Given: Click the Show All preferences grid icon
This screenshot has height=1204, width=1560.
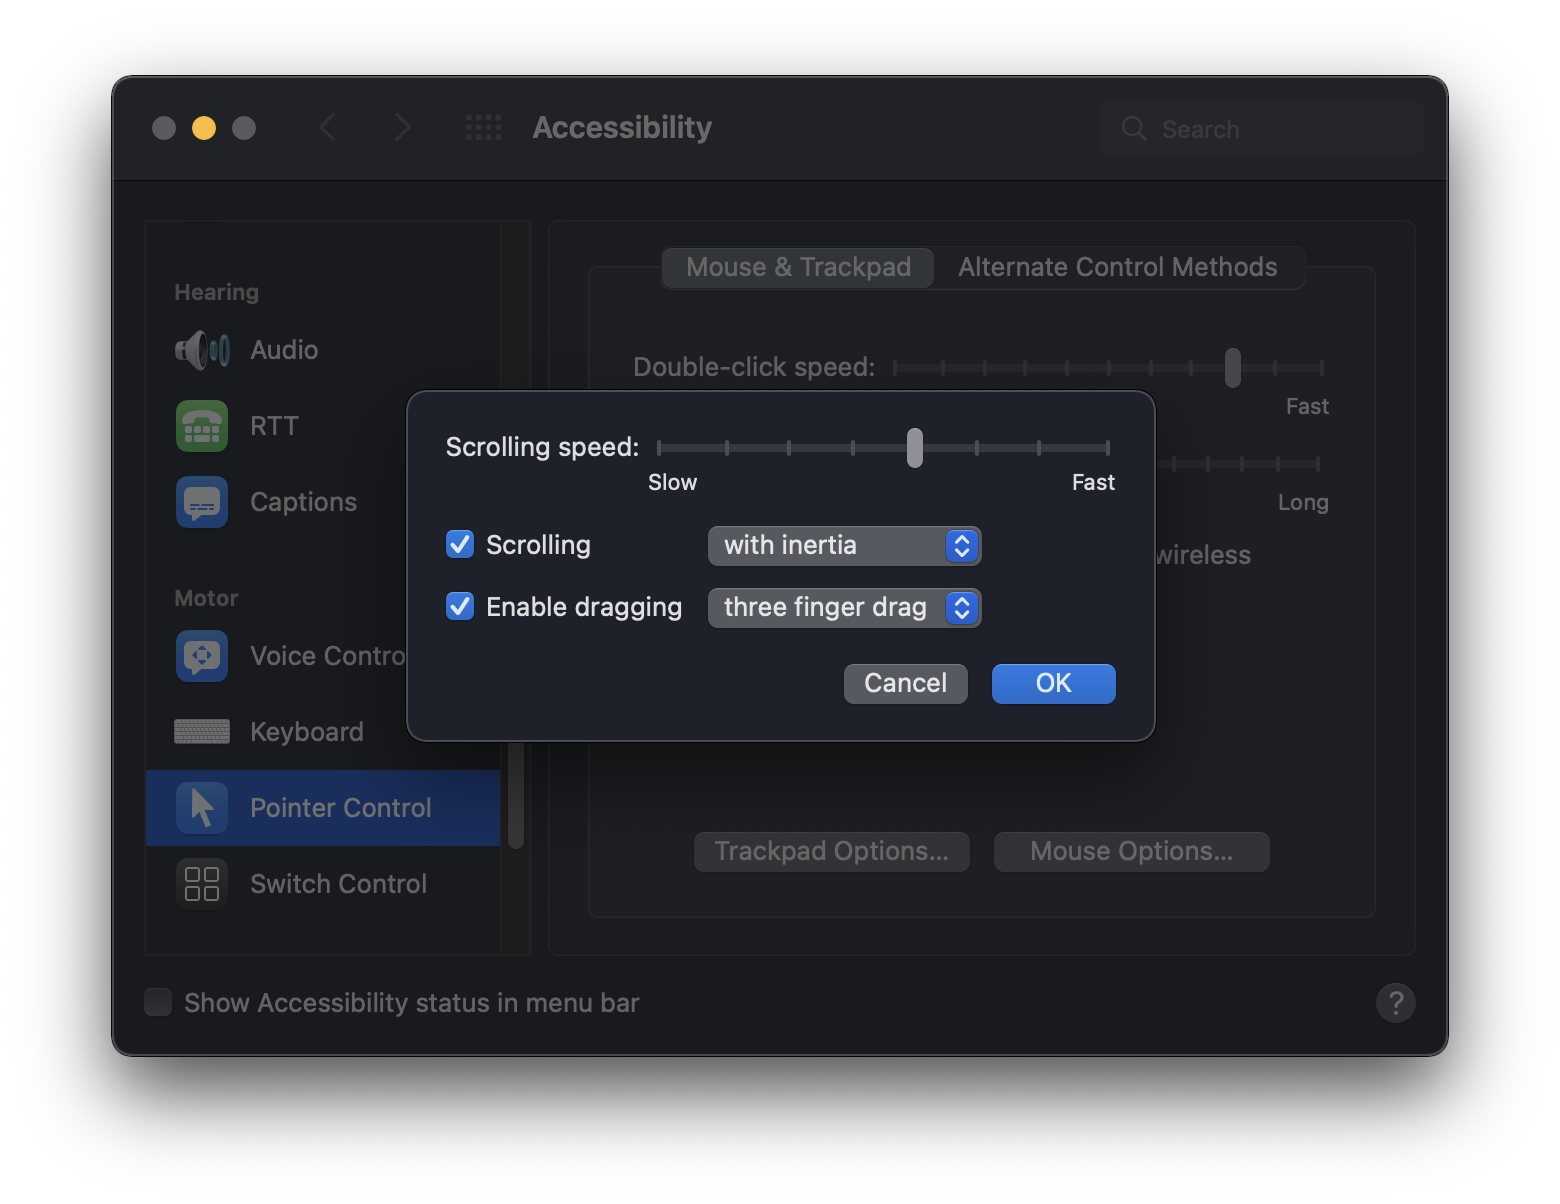Looking at the screenshot, I should tap(484, 128).
